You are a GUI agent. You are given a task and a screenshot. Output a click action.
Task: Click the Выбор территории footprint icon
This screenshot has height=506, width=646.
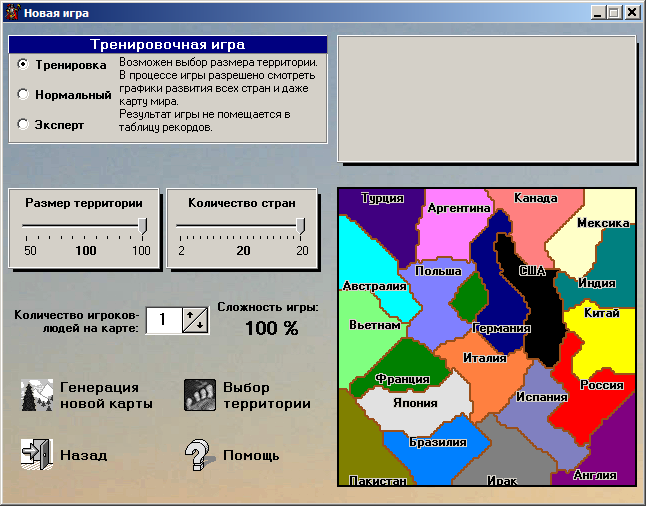200,395
